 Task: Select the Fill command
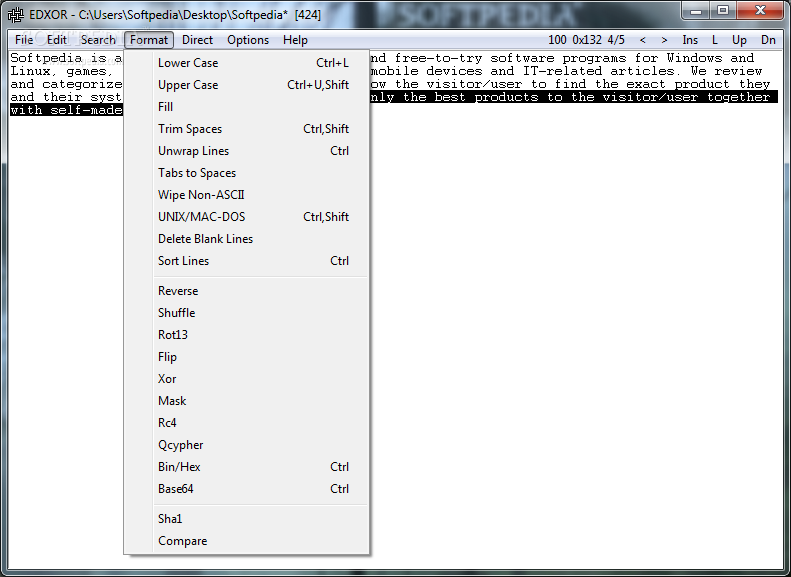coord(247,107)
